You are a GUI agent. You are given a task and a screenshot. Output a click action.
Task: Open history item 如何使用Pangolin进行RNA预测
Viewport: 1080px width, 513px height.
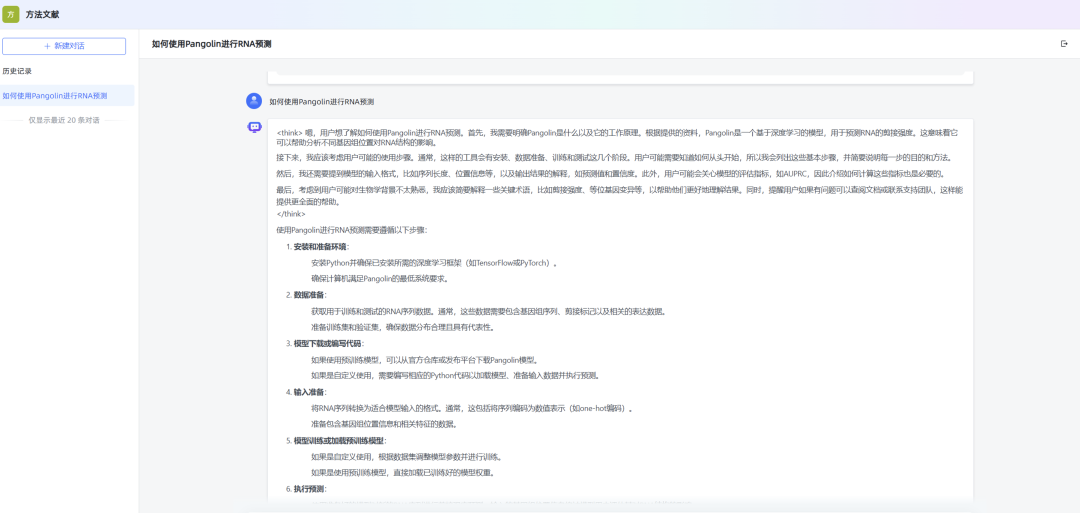(x=67, y=96)
